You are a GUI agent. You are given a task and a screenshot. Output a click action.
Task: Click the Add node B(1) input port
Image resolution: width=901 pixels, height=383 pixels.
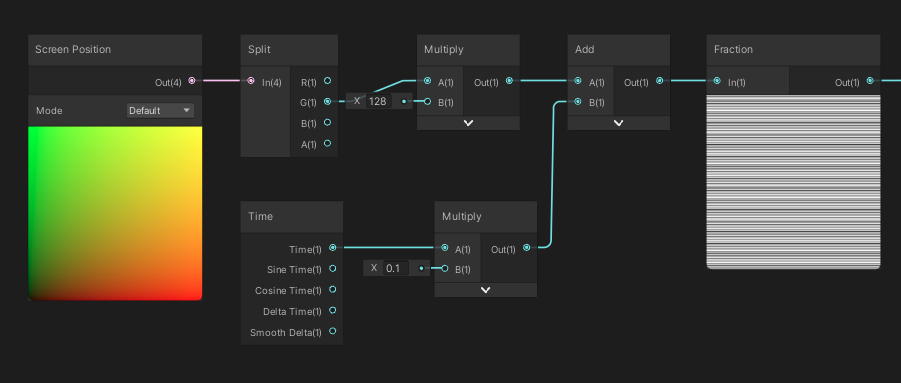click(577, 102)
